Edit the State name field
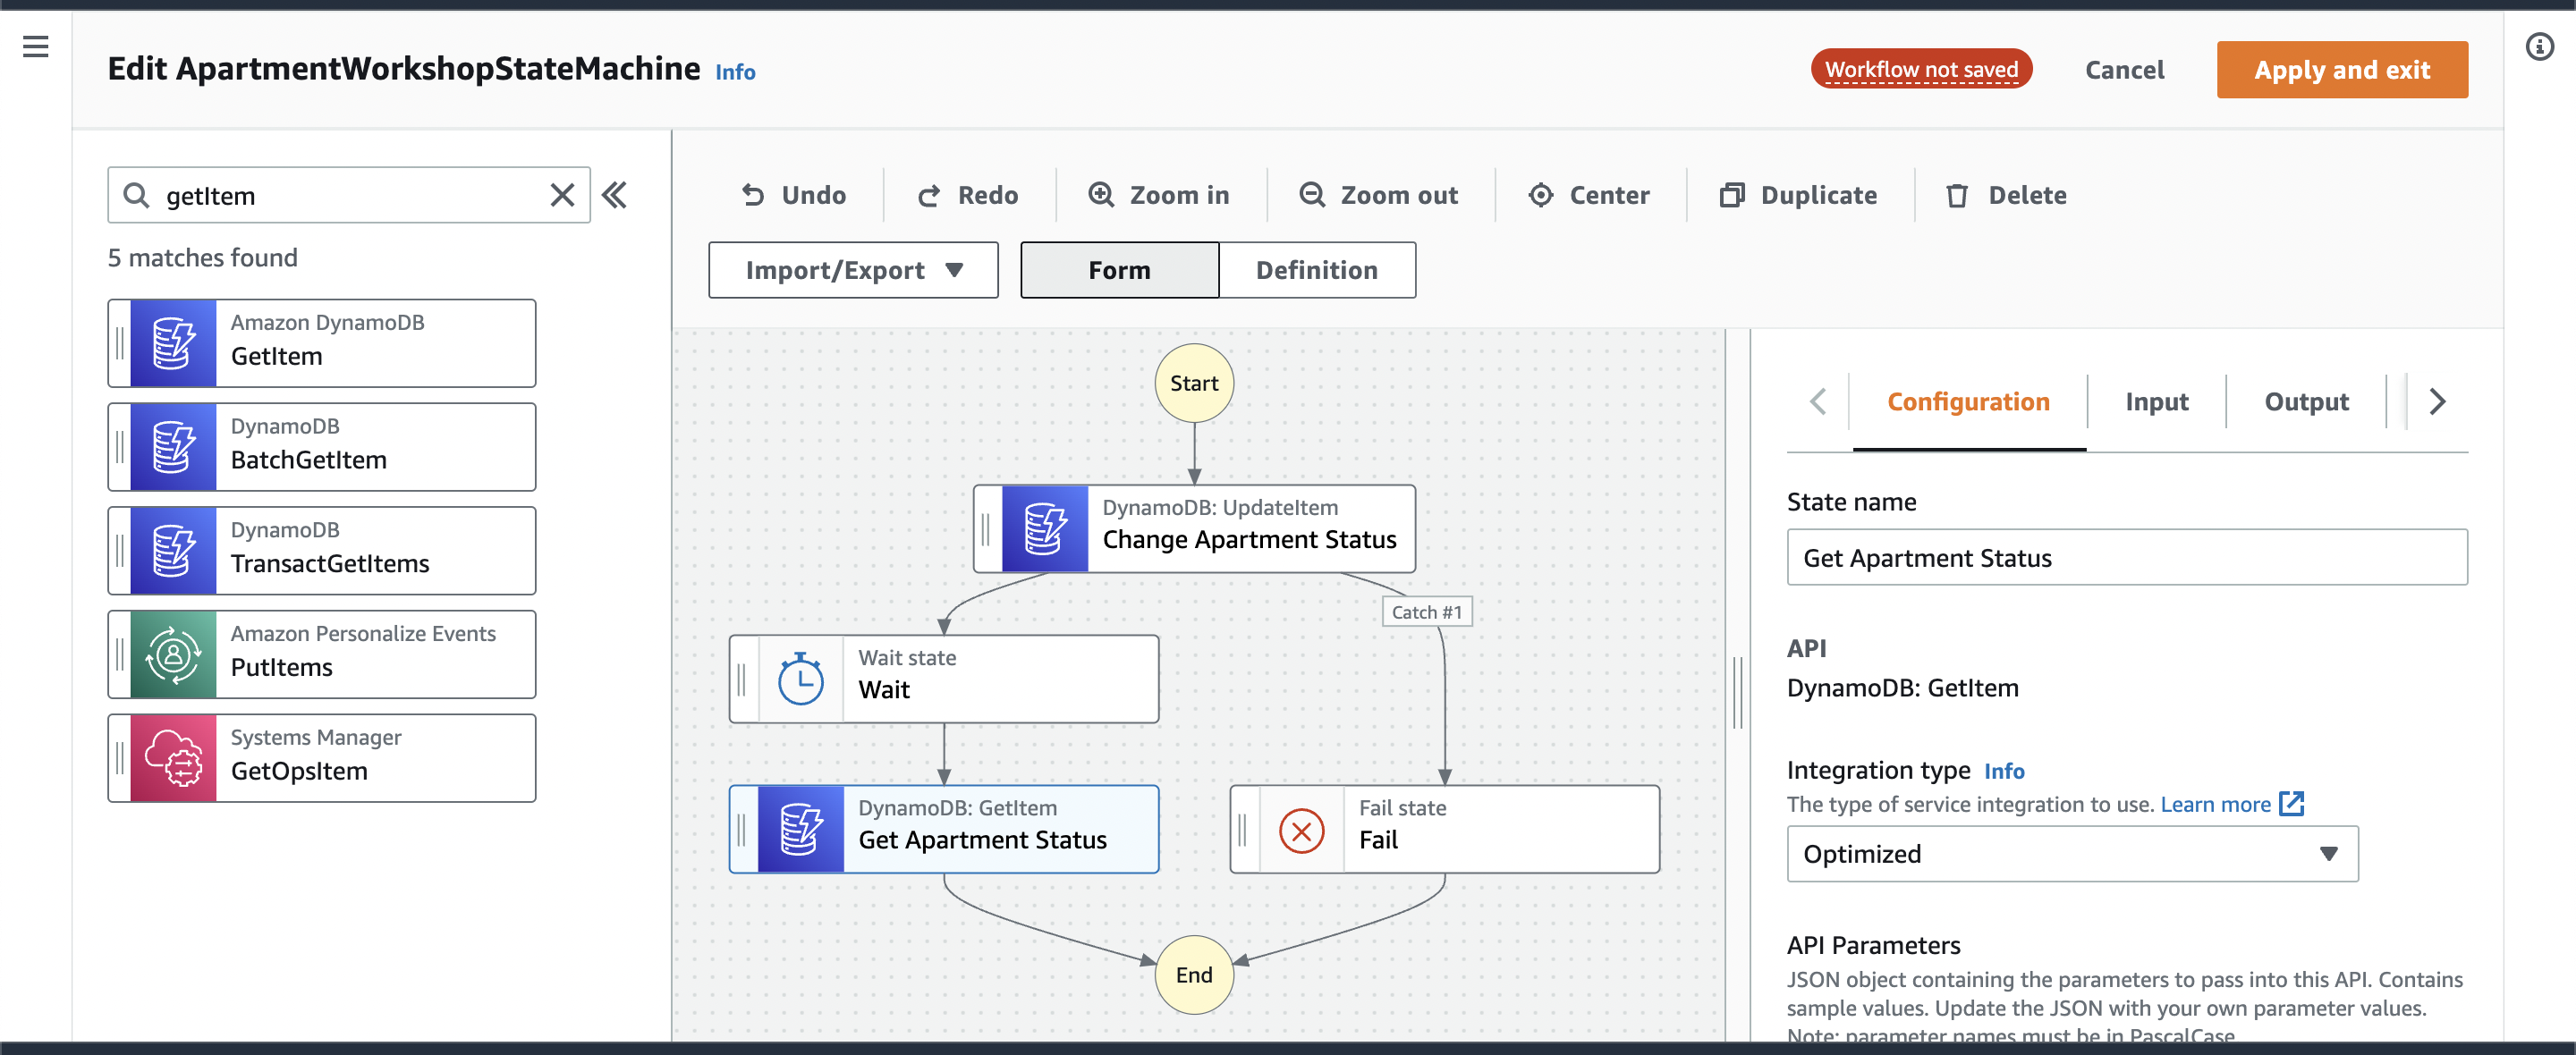 point(2127,558)
